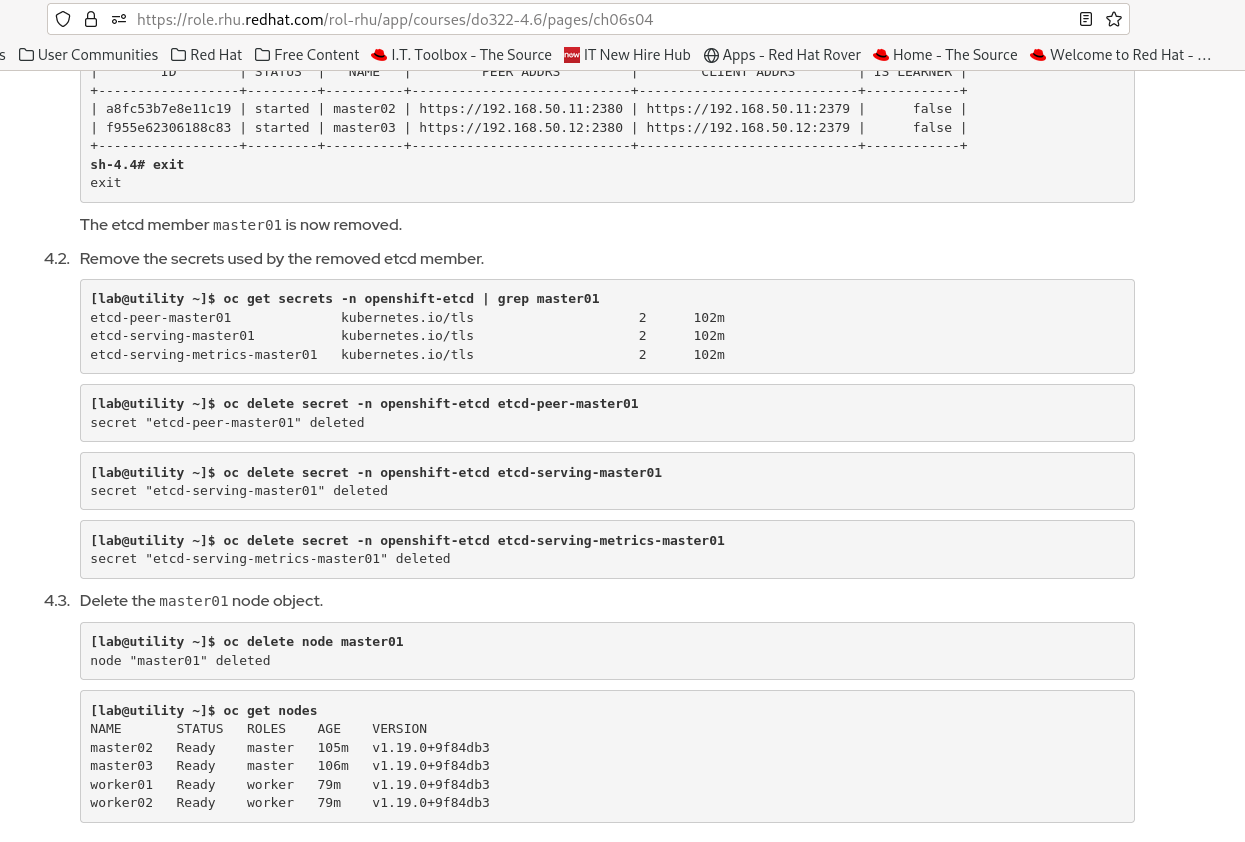Image resolution: width=1245 pixels, height=842 pixels.
Task: Click 'oc delete secret etcd-serving-master01' command
Action: pos(376,472)
